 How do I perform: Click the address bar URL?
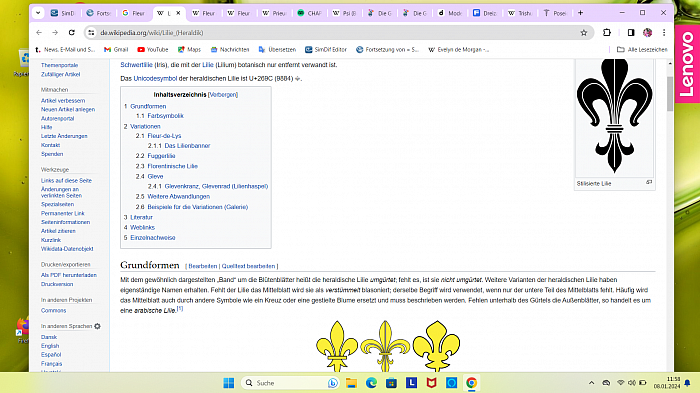coord(152,33)
